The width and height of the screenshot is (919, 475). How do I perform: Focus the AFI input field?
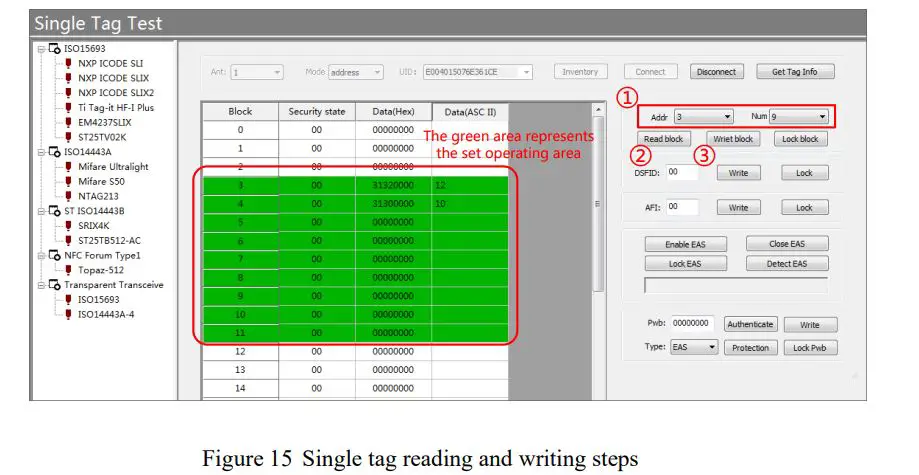(682, 207)
